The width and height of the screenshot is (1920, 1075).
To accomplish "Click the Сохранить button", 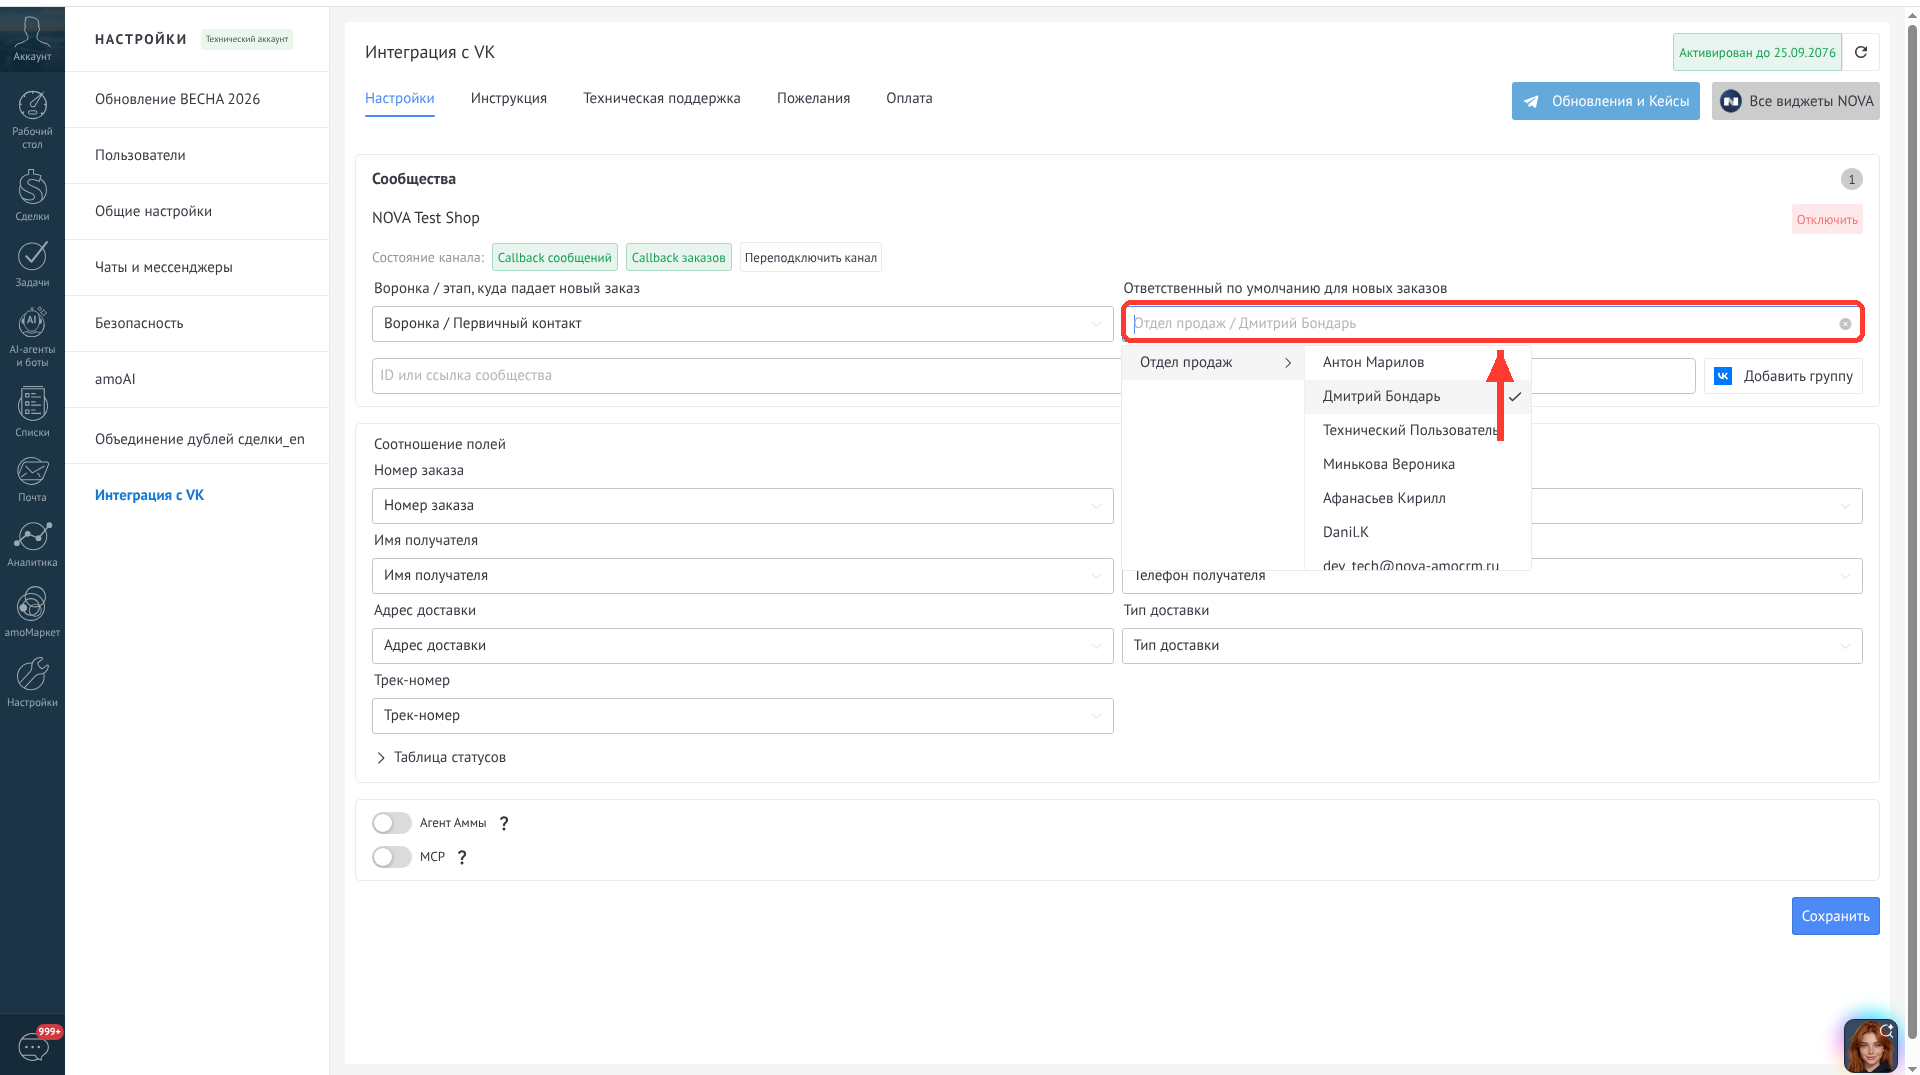I will (1836, 916).
